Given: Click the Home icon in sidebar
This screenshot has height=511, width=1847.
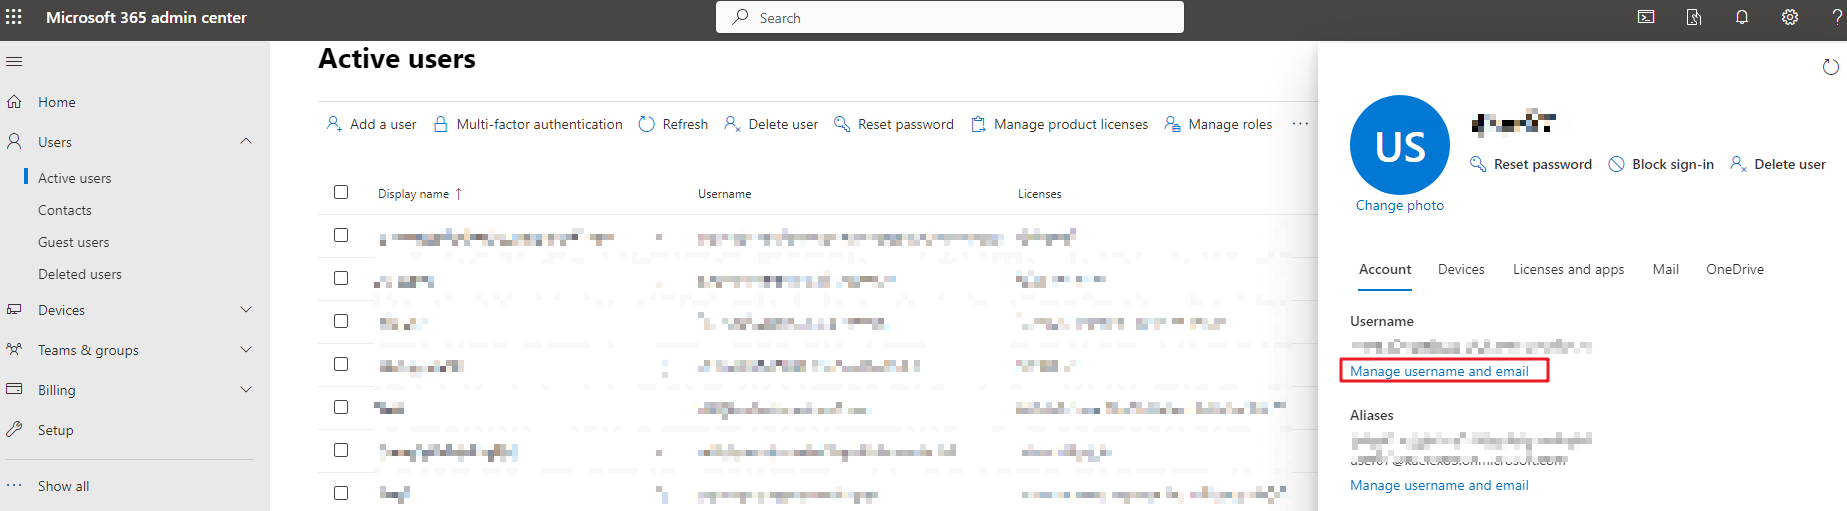Looking at the screenshot, I should click(14, 102).
